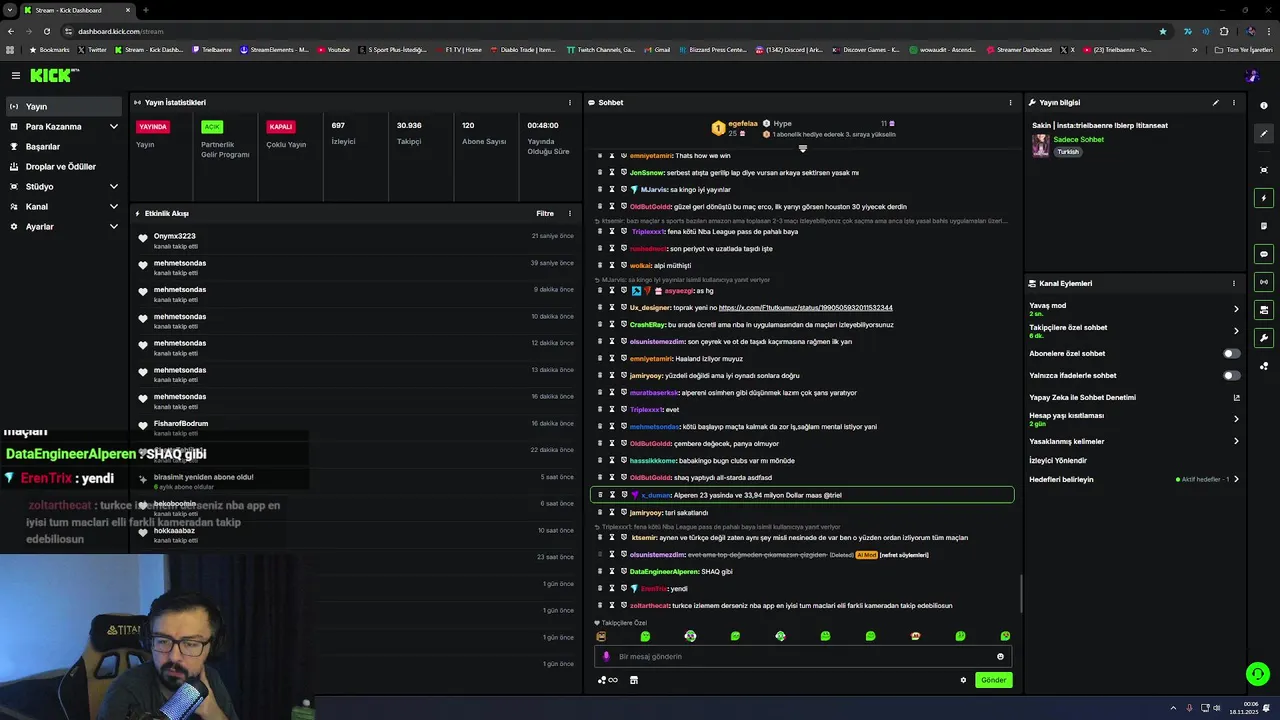Click the Turkish language tag
1280x720 pixels.
(x=1068, y=152)
